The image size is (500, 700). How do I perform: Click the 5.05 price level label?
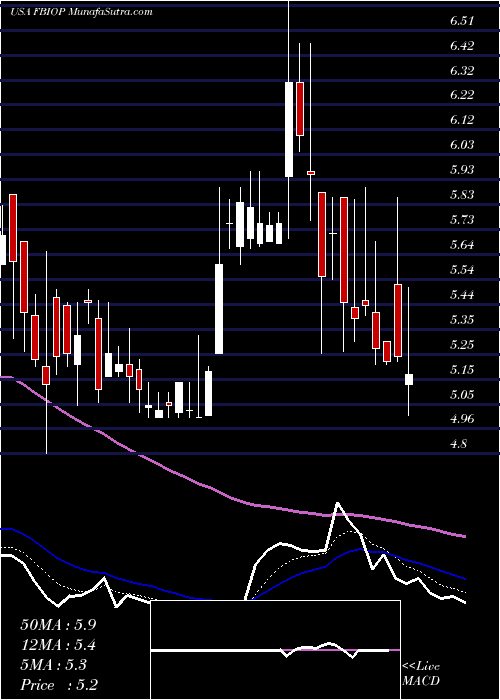(462, 395)
